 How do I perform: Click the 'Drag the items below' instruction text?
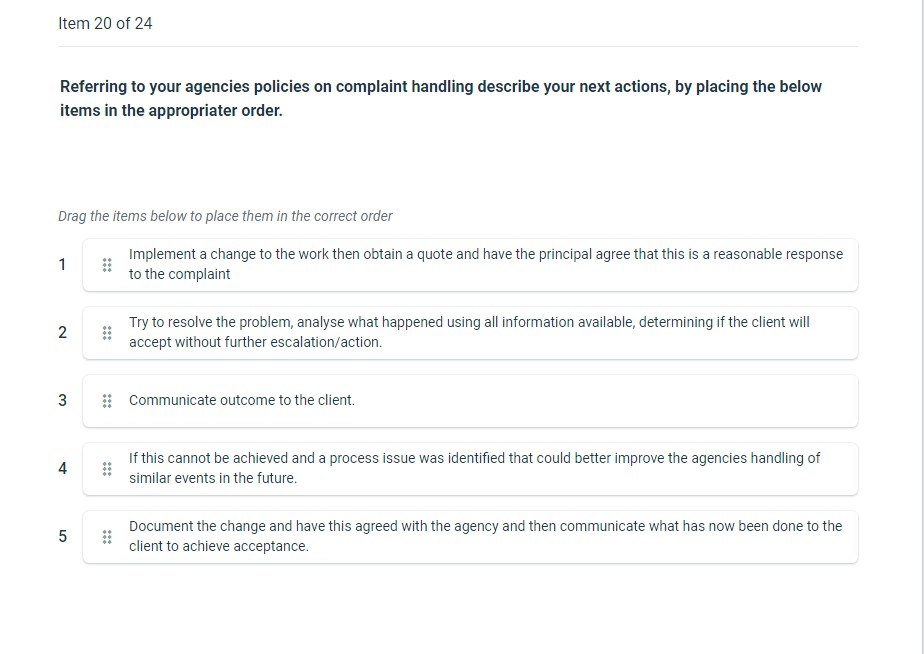225,216
